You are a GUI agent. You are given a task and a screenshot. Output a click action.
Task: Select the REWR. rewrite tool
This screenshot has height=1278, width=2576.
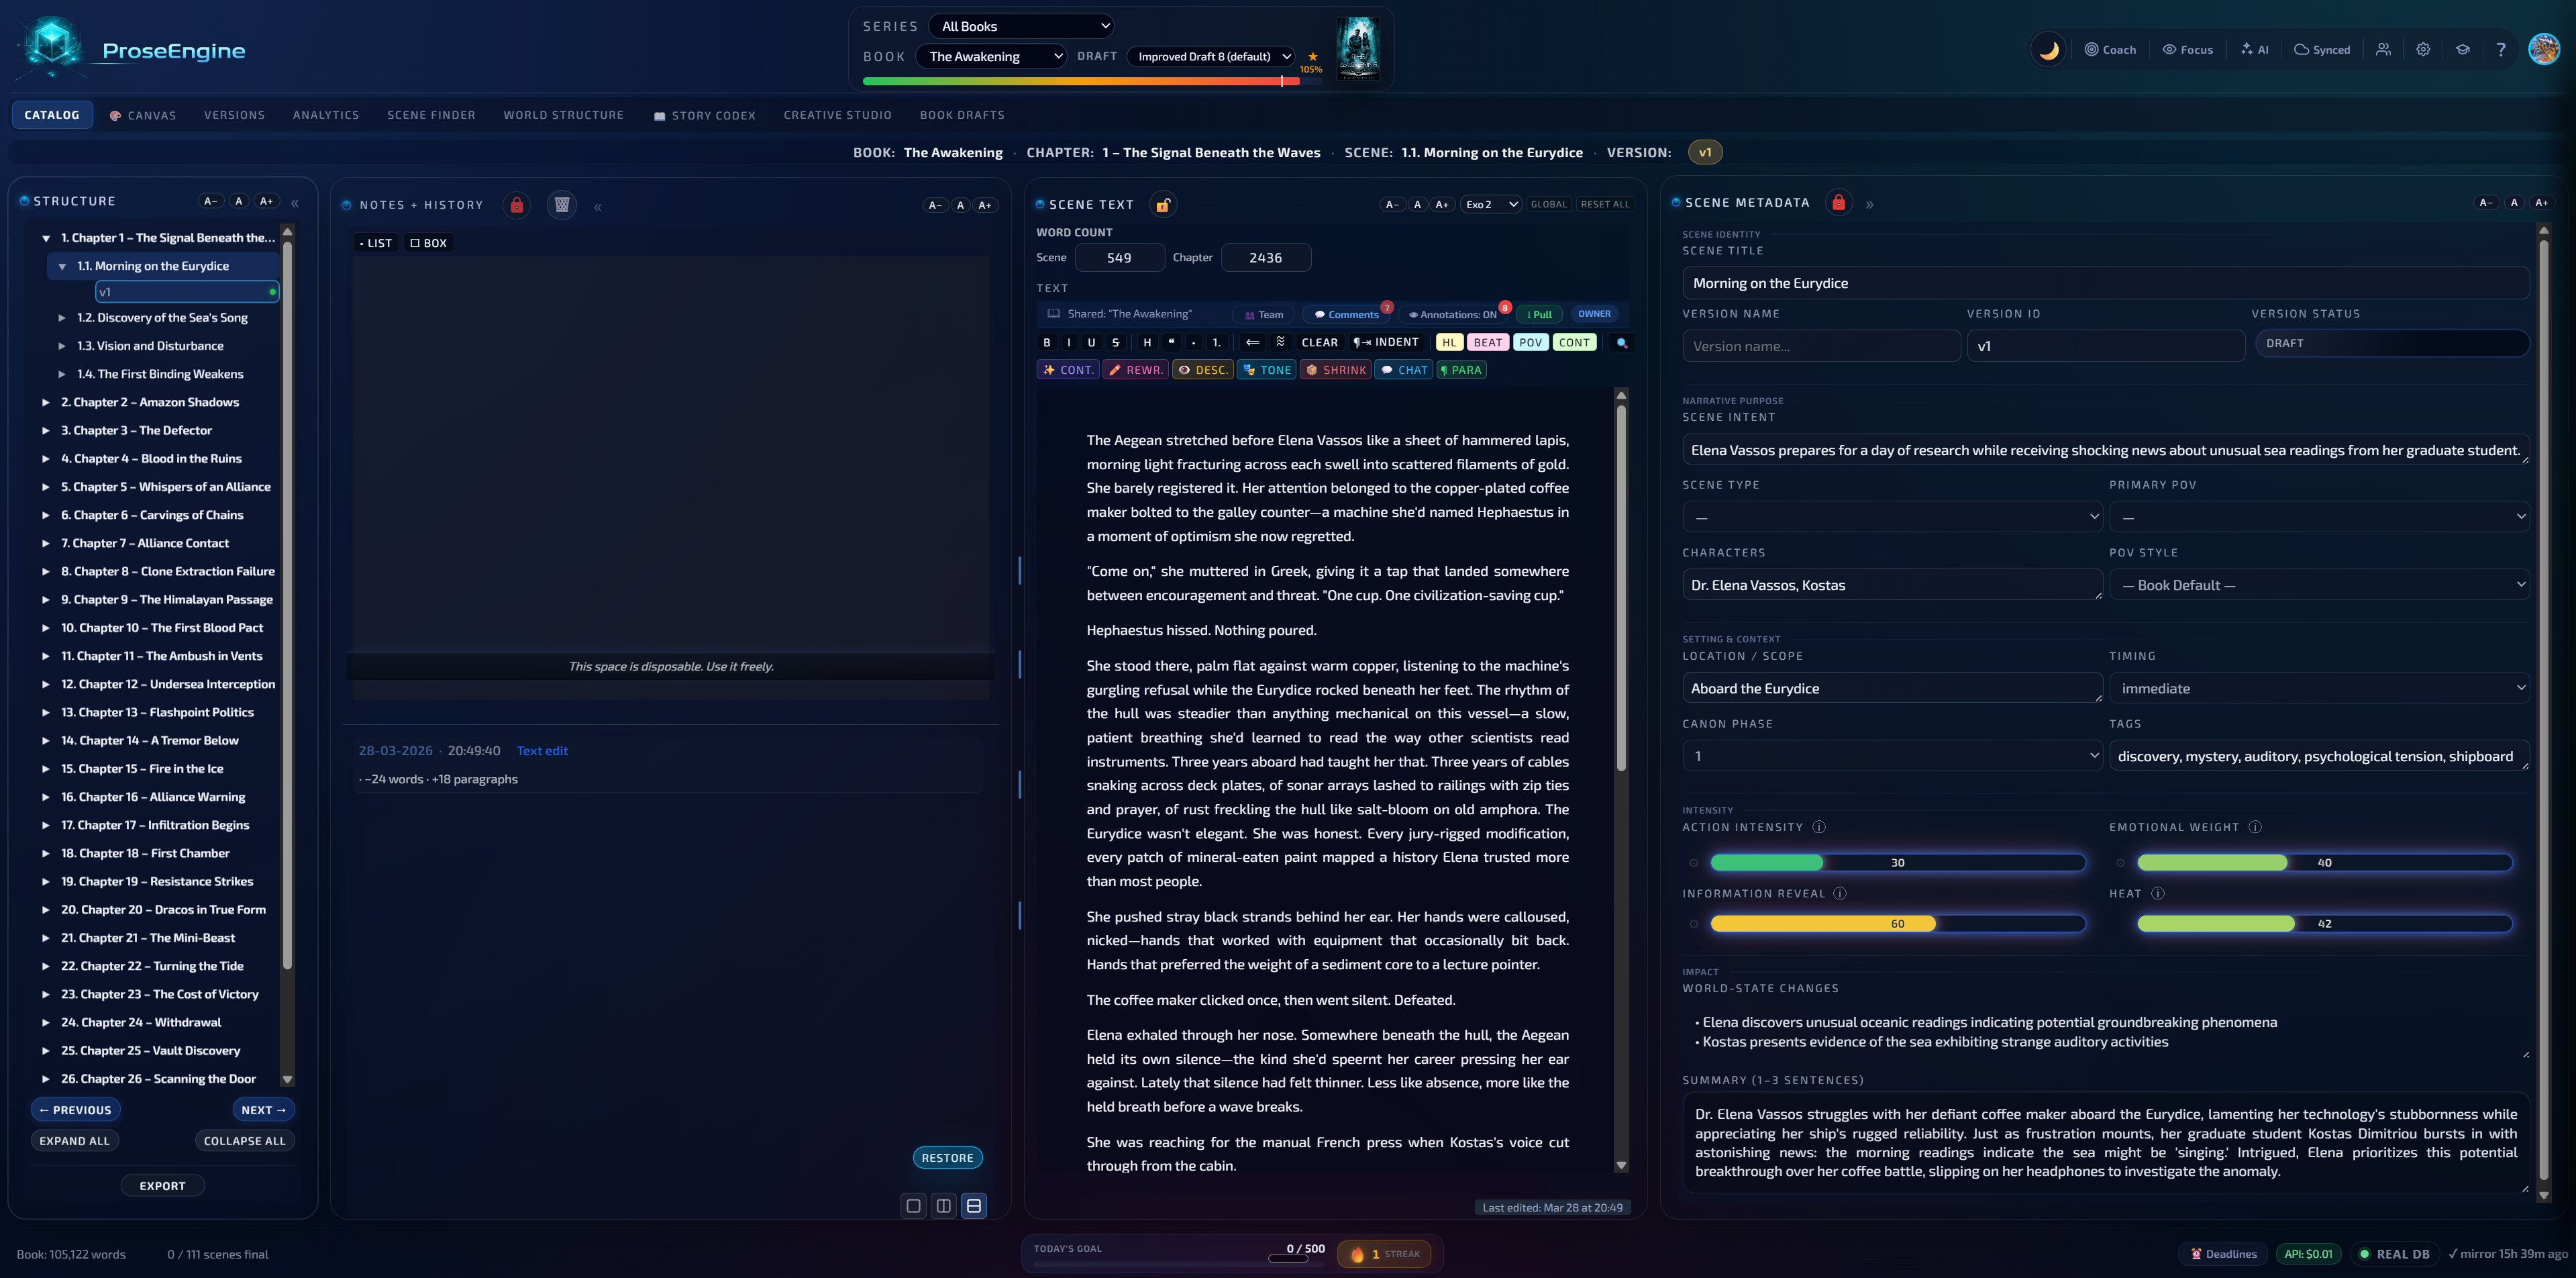point(1135,369)
